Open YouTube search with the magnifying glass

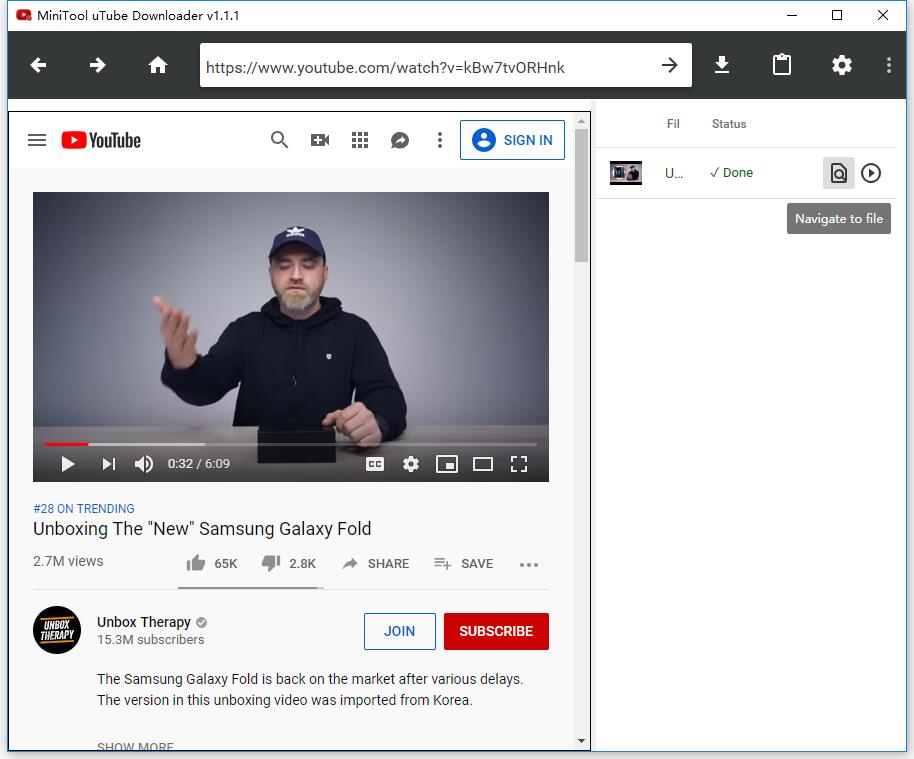pyautogui.click(x=279, y=140)
